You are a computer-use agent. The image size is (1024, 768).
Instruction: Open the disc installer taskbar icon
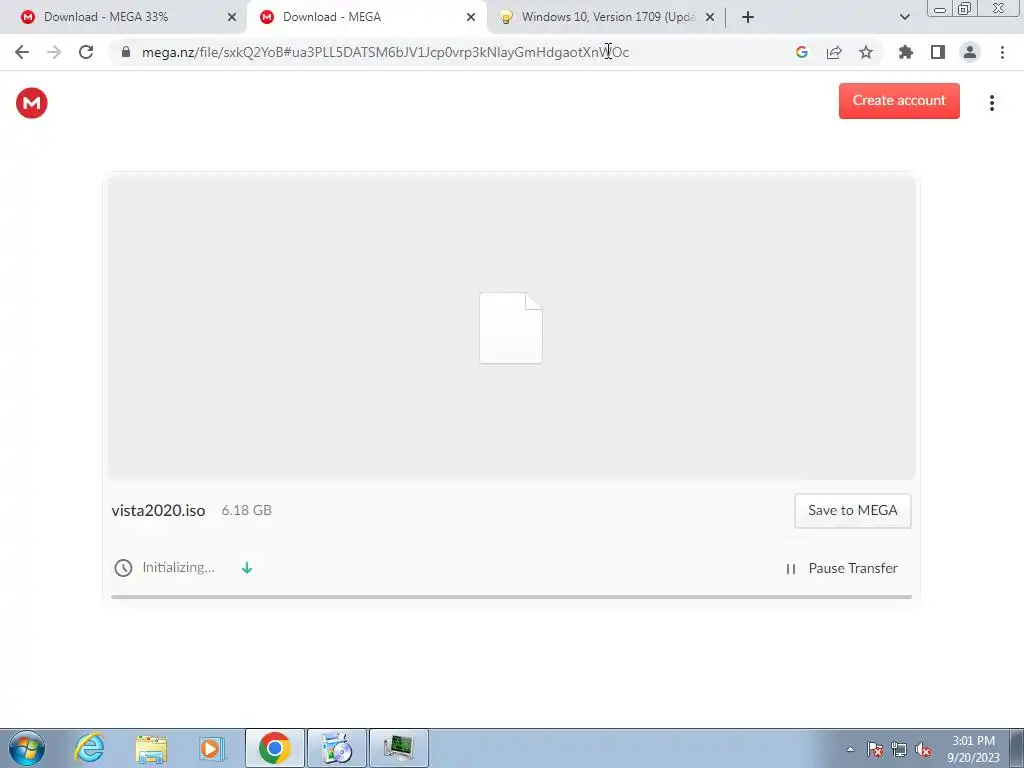click(337, 748)
